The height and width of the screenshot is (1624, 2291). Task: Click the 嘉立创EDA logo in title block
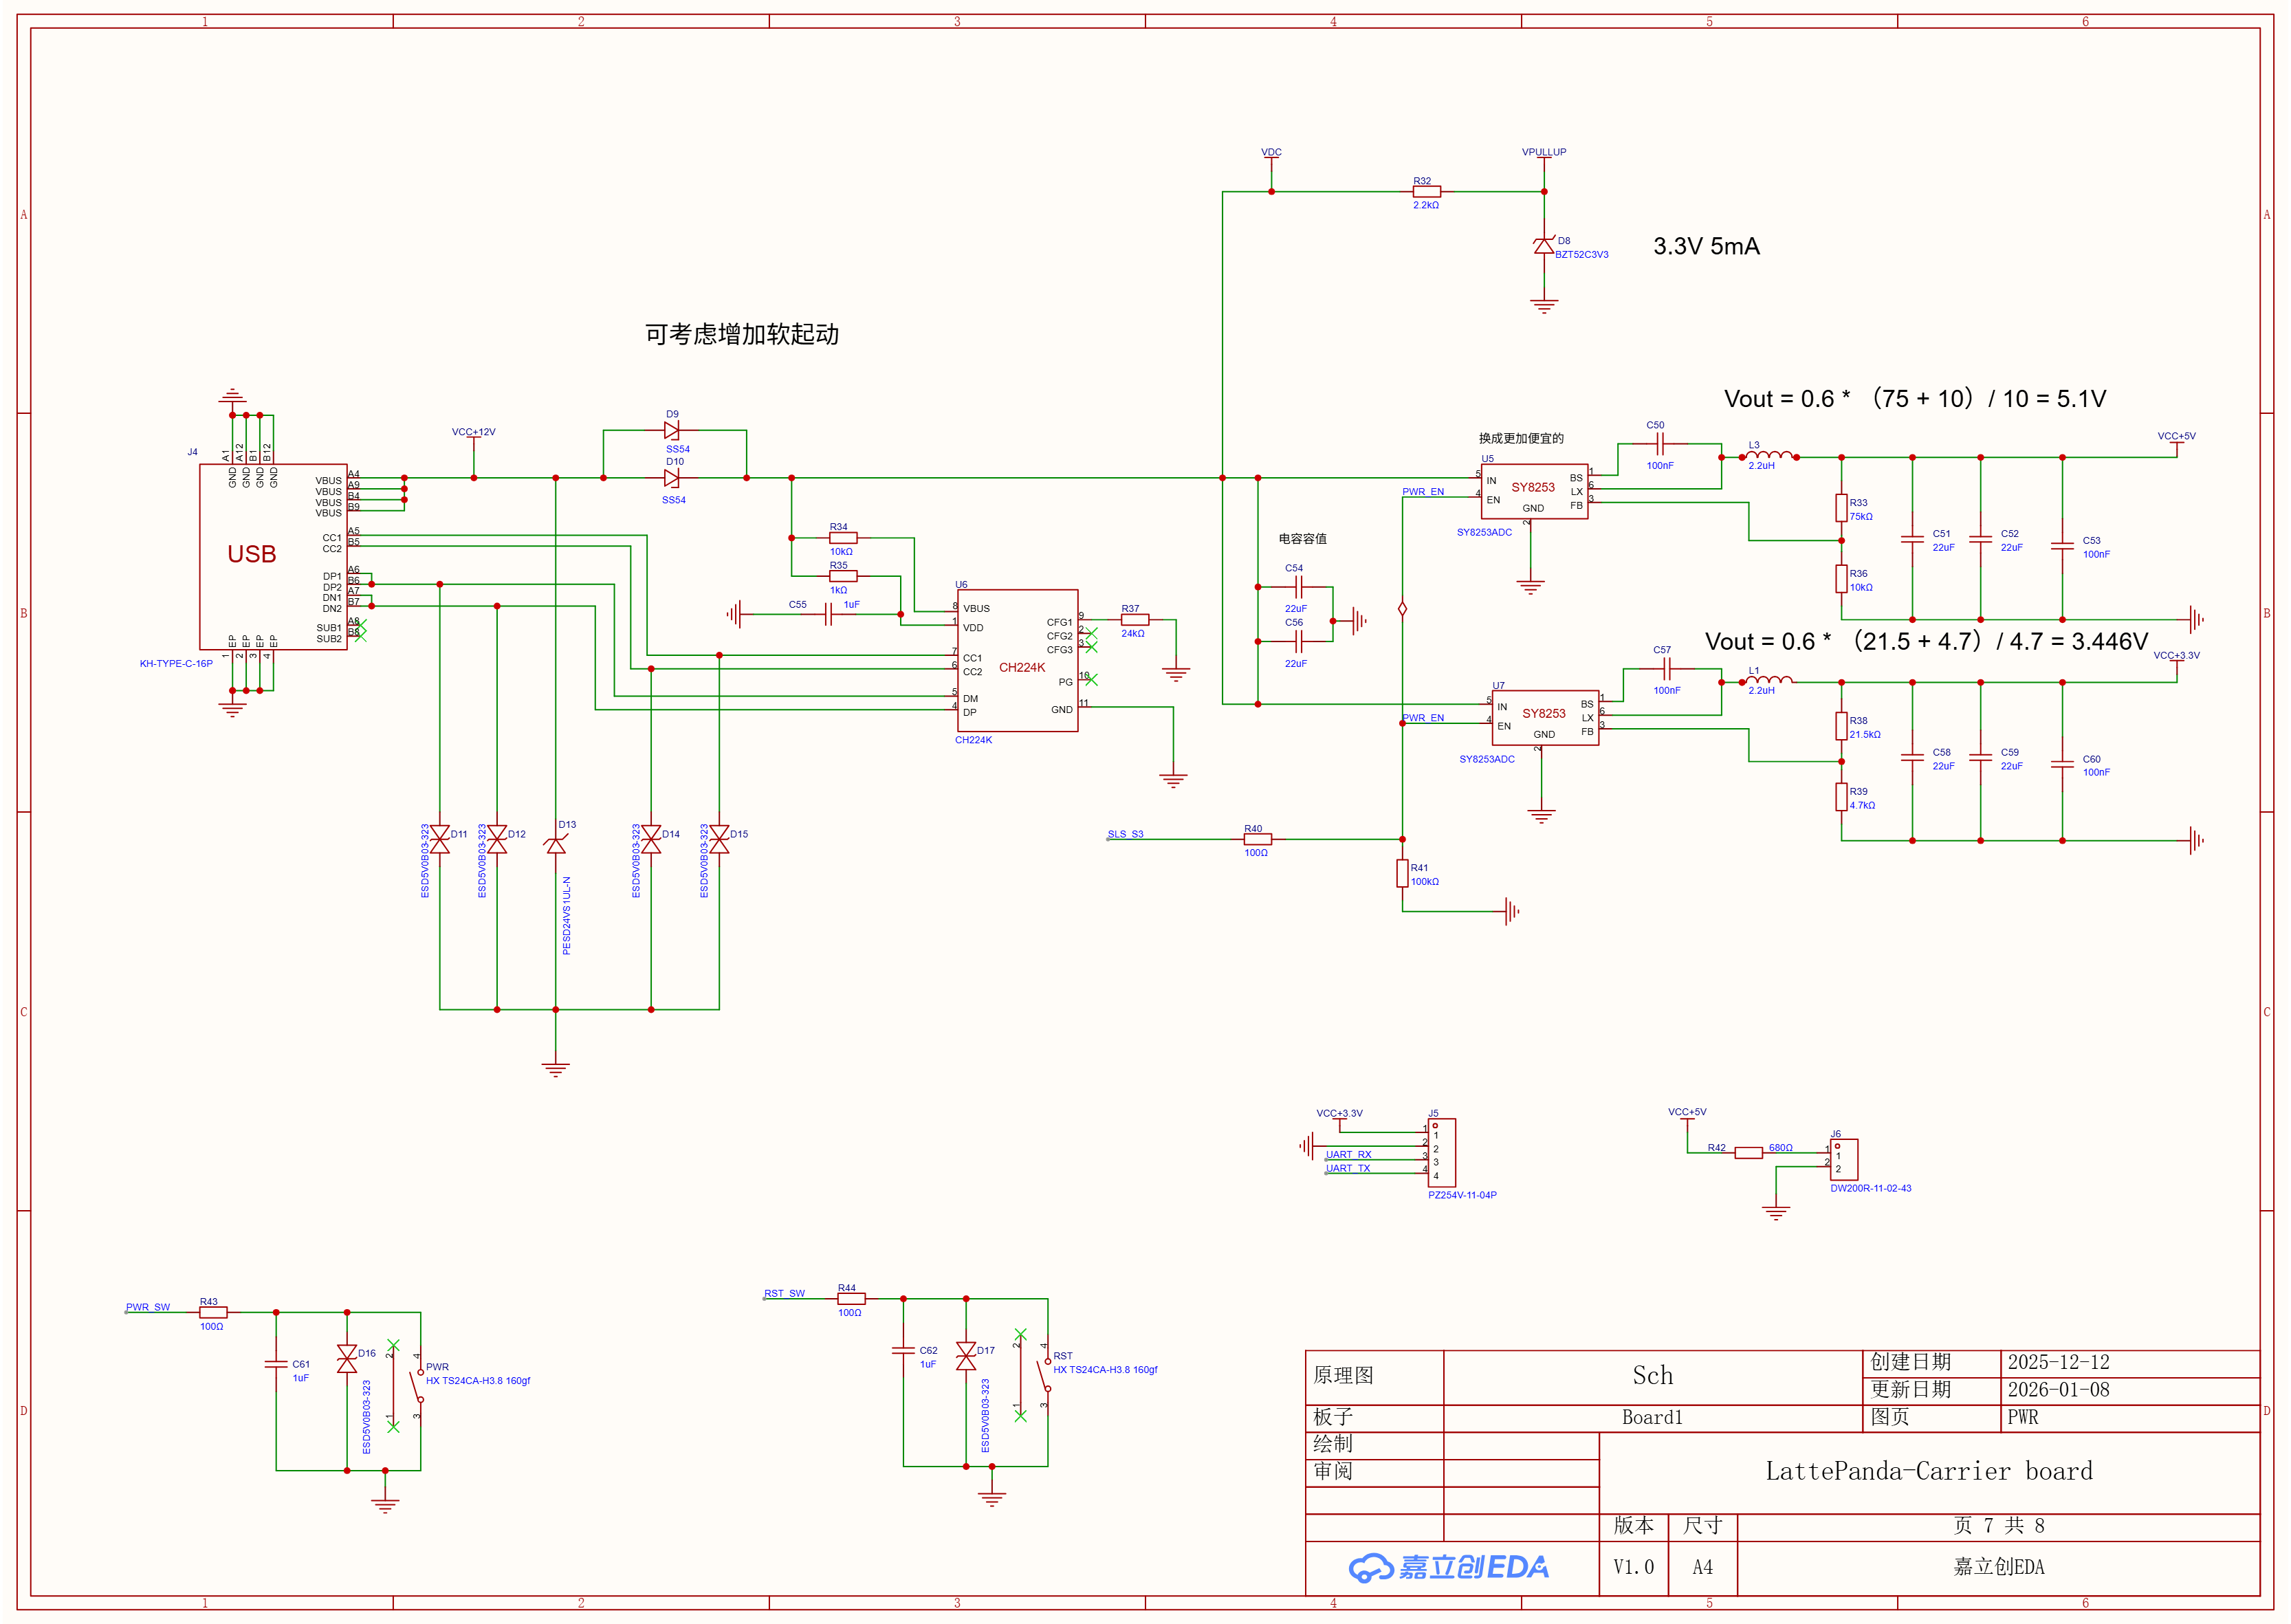coord(1449,1567)
